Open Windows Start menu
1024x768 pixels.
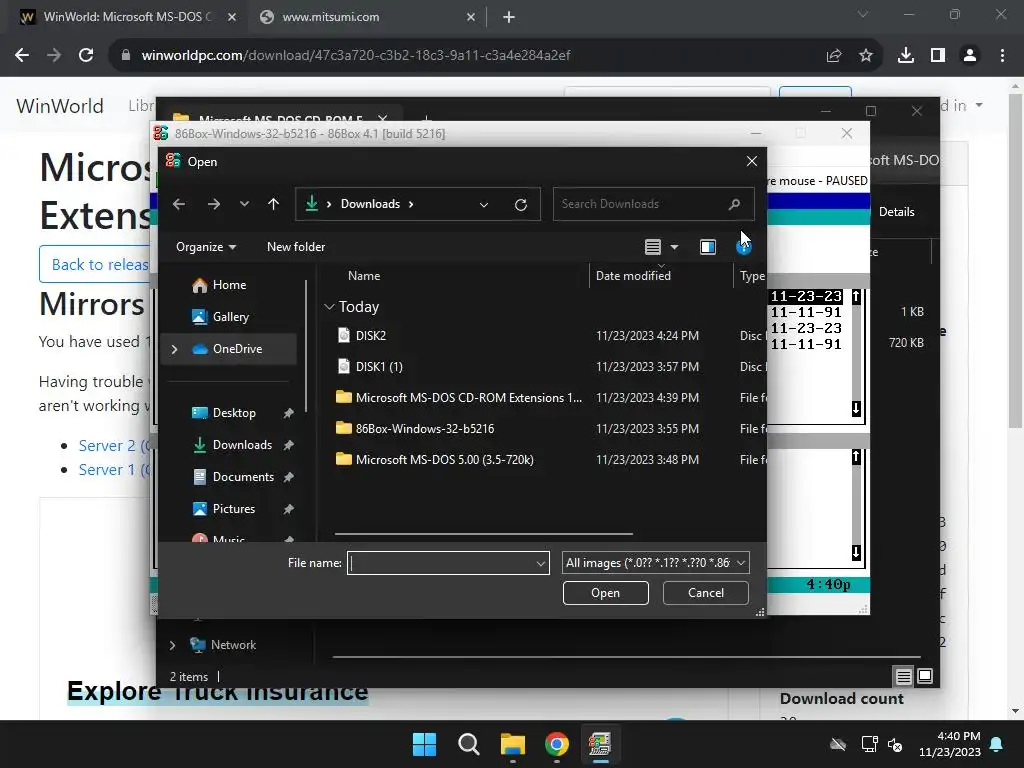tap(424, 744)
